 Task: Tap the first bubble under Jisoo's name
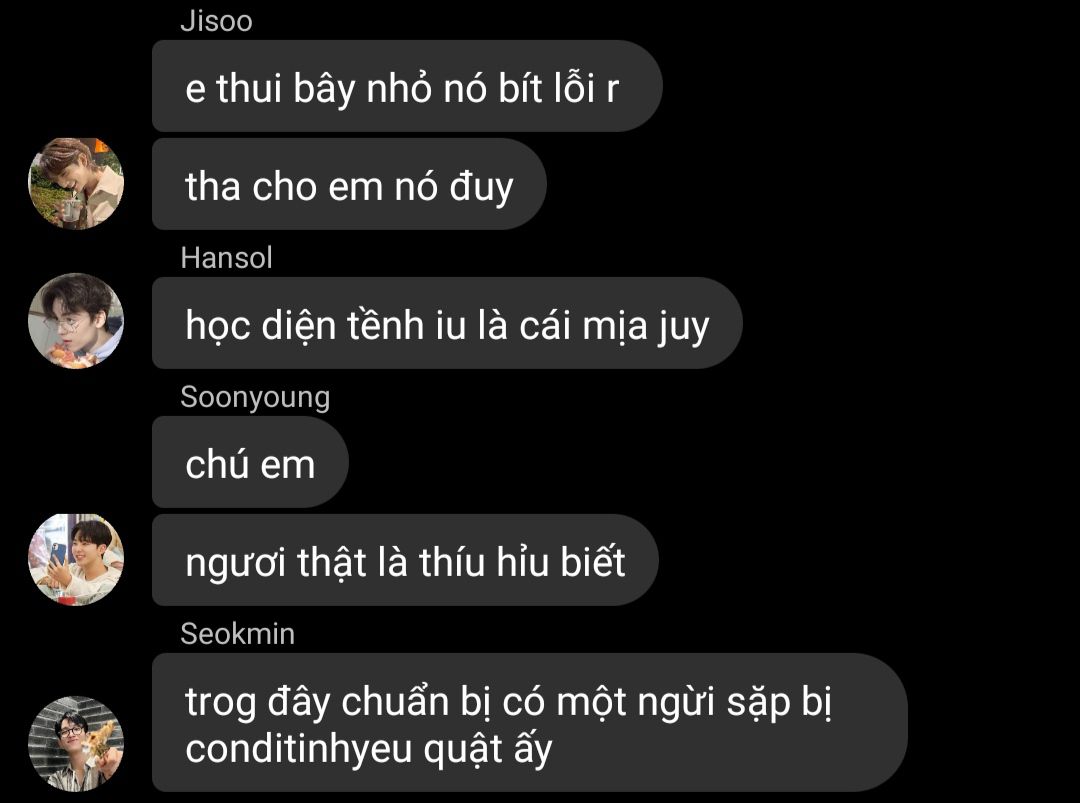407,86
